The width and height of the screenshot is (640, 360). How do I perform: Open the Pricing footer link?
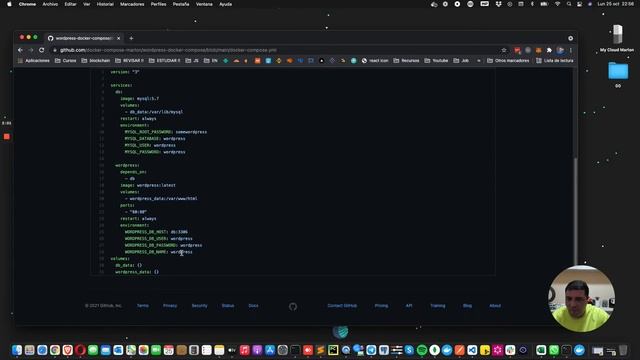click(x=381, y=306)
